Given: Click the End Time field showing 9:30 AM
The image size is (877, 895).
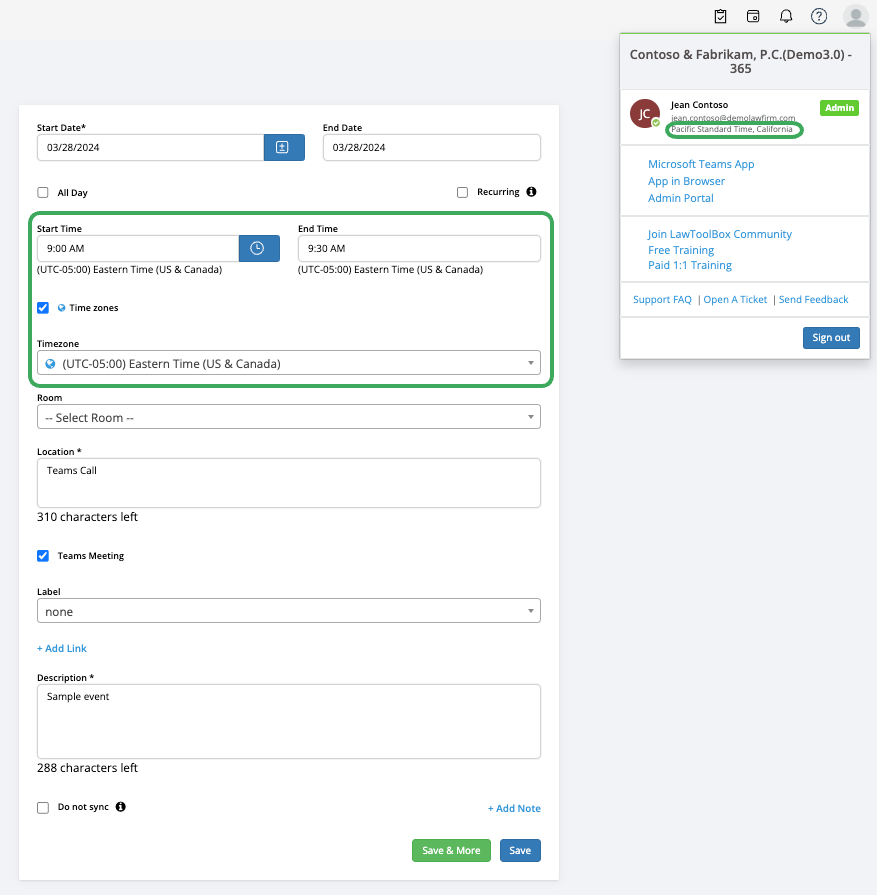Looking at the screenshot, I should [x=419, y=248].
